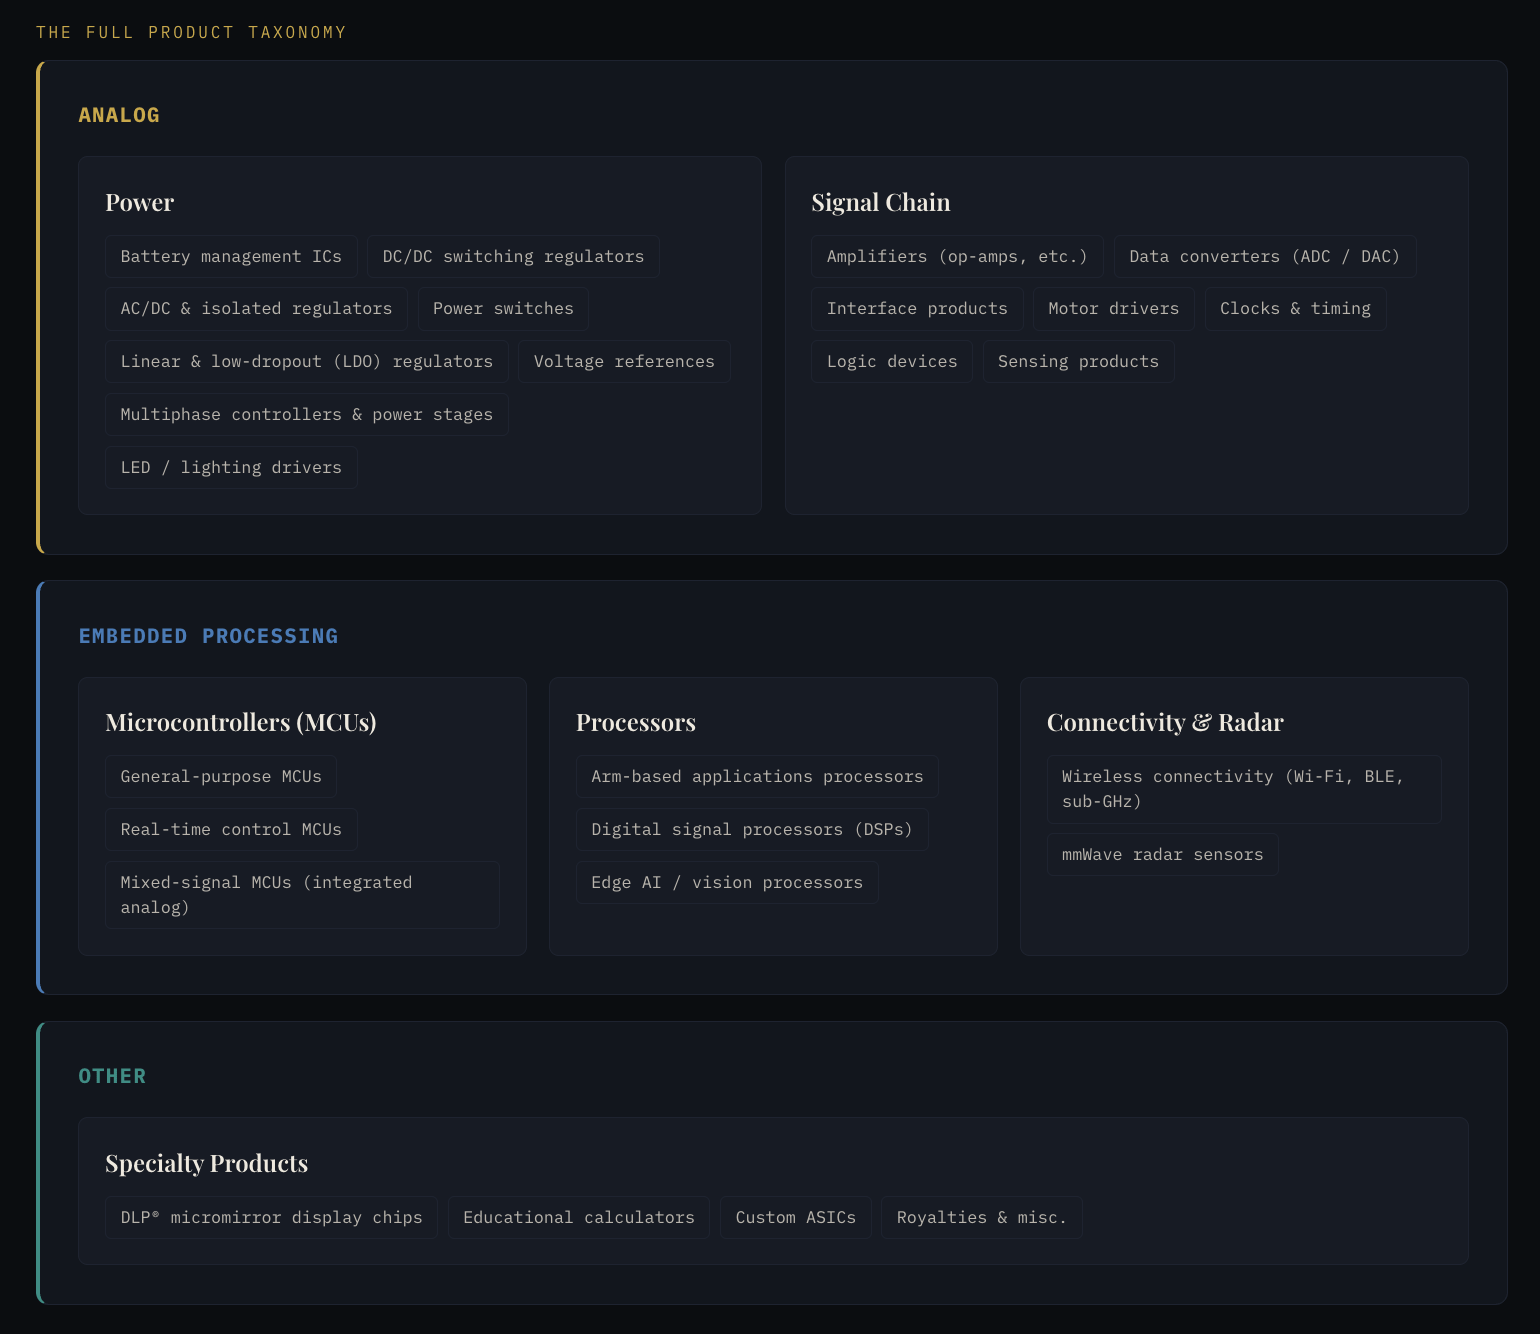The image size is (1540, 1334).
Task: Click the EMBEDDED PROCESSING section label
Action: tap(208, 636)
